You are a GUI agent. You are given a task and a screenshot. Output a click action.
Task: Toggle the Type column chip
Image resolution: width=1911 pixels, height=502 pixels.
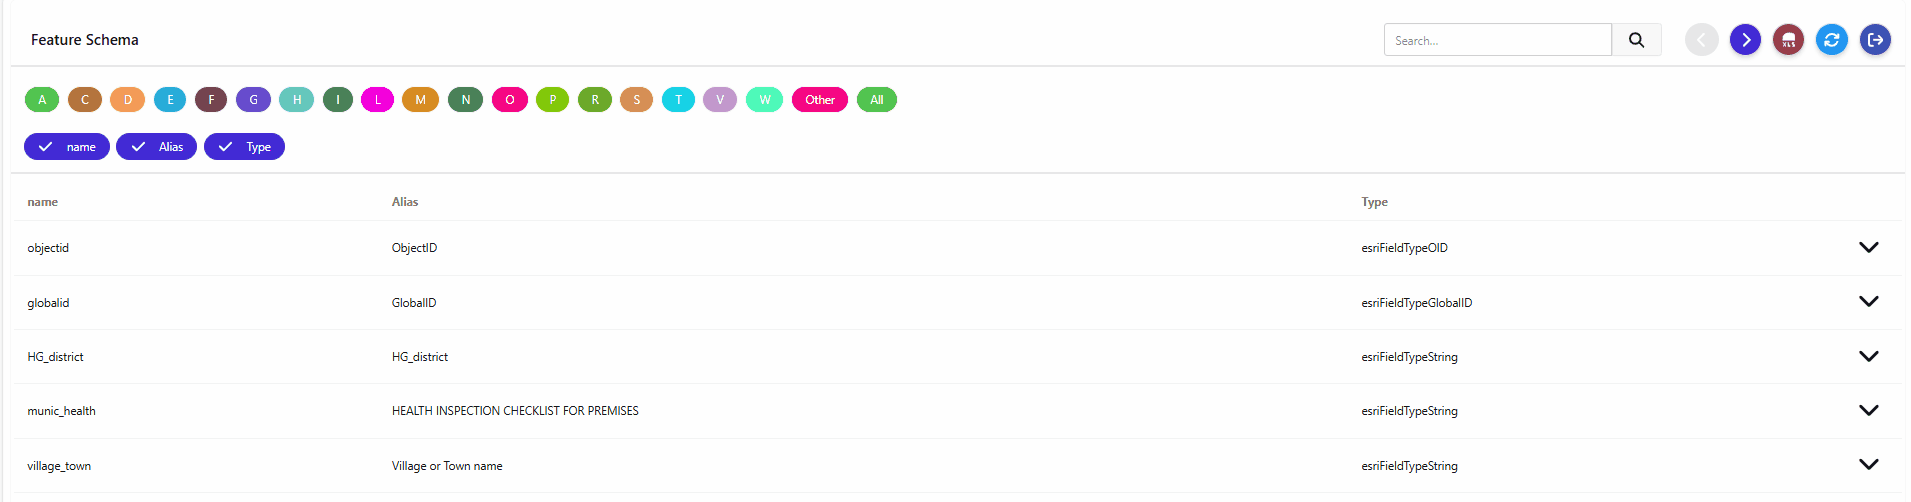[x=244, y=147]
